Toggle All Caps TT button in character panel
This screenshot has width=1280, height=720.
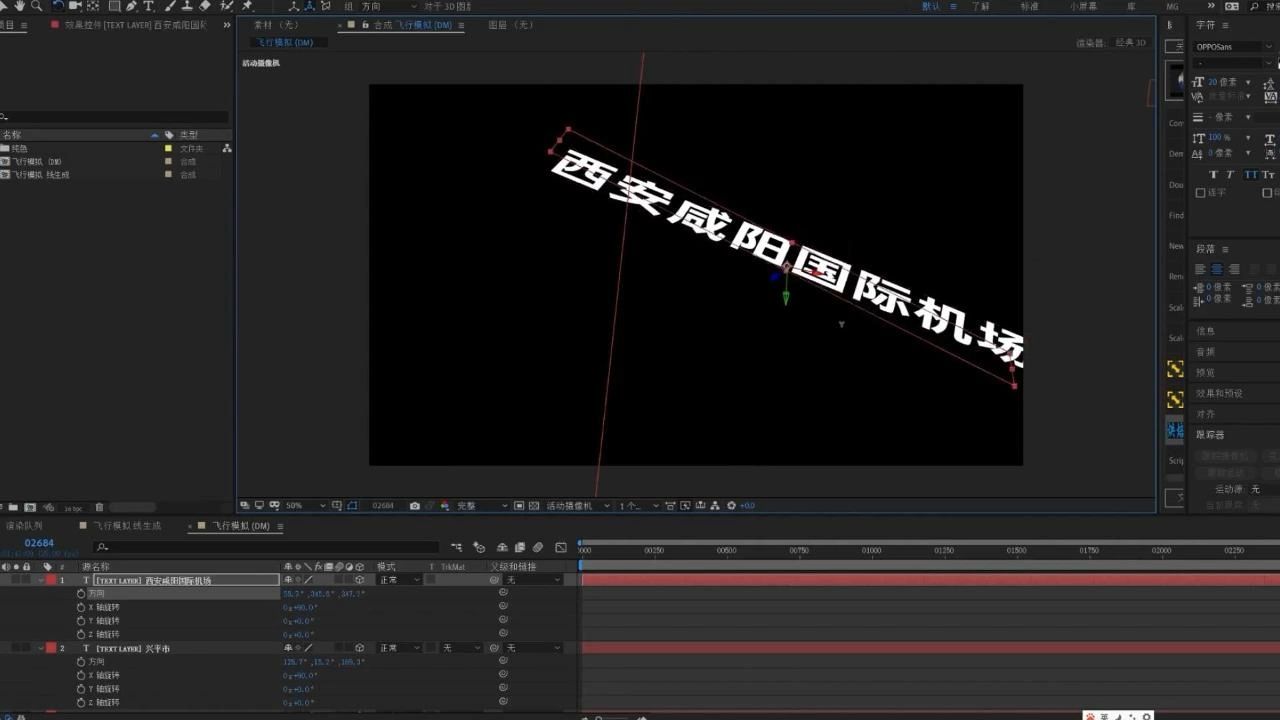coord(1251,175)
